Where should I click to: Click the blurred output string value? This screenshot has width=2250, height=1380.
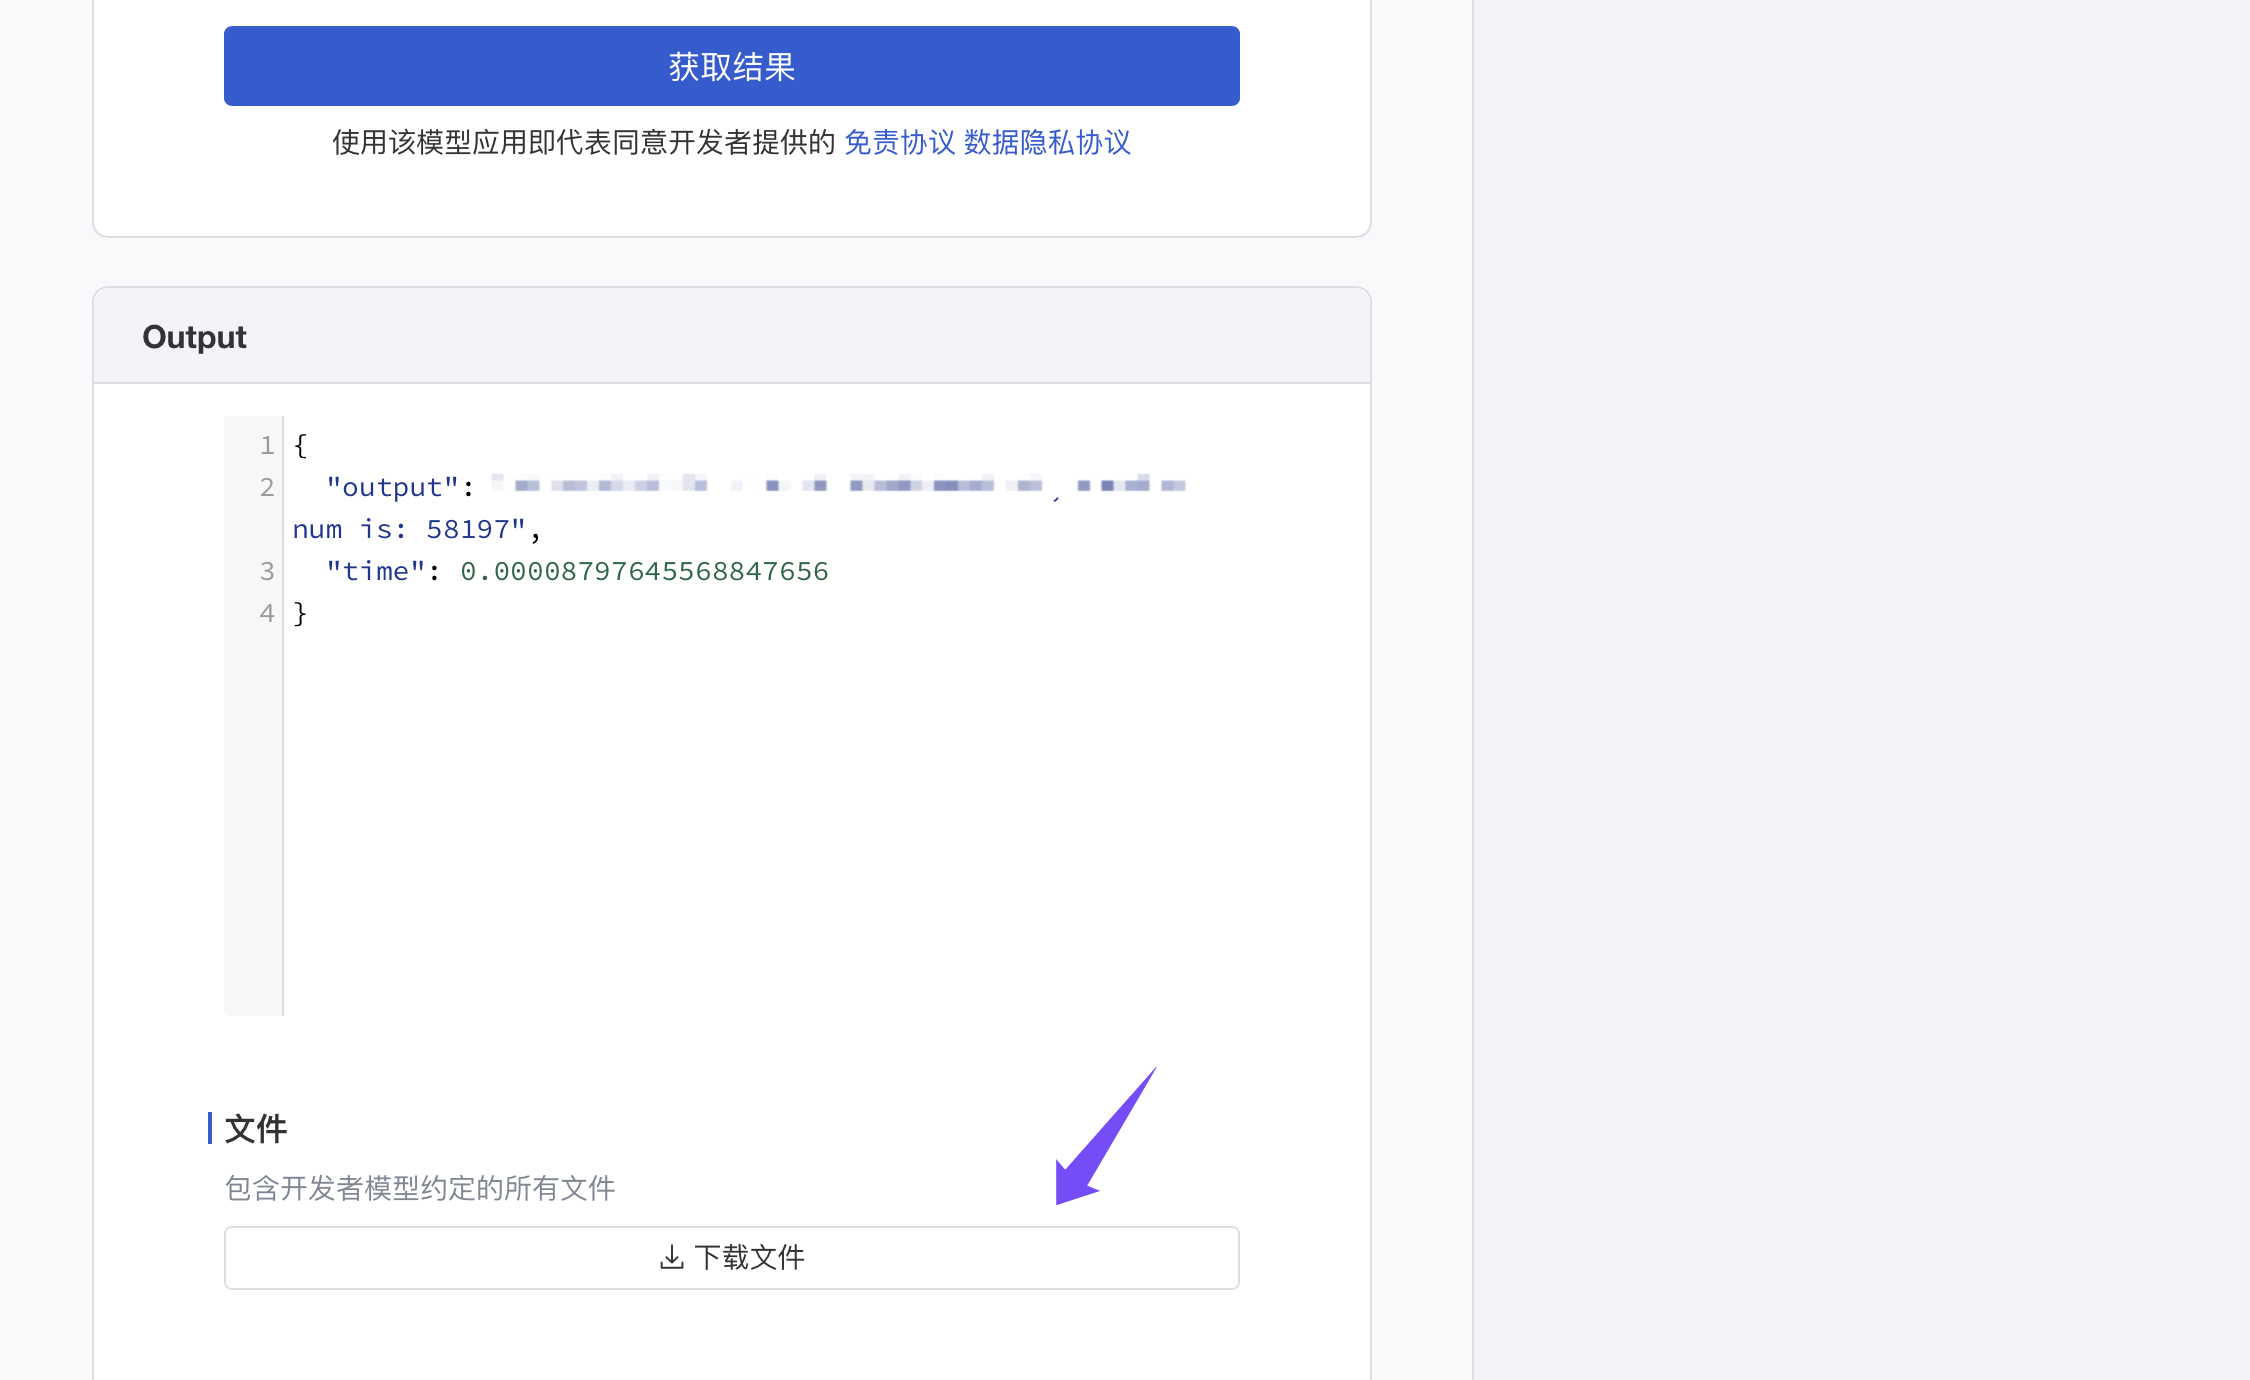point(840,486)
